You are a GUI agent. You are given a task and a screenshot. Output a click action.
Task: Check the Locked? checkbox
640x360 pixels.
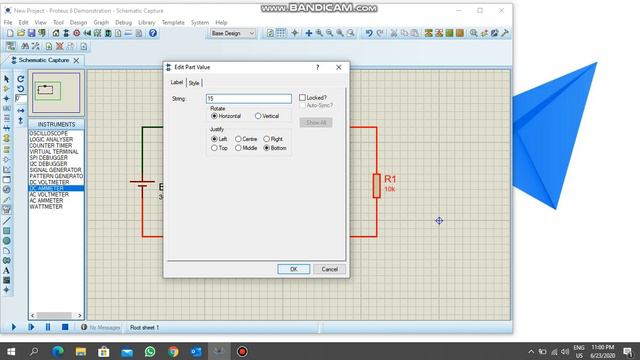(x=302, y=98)
